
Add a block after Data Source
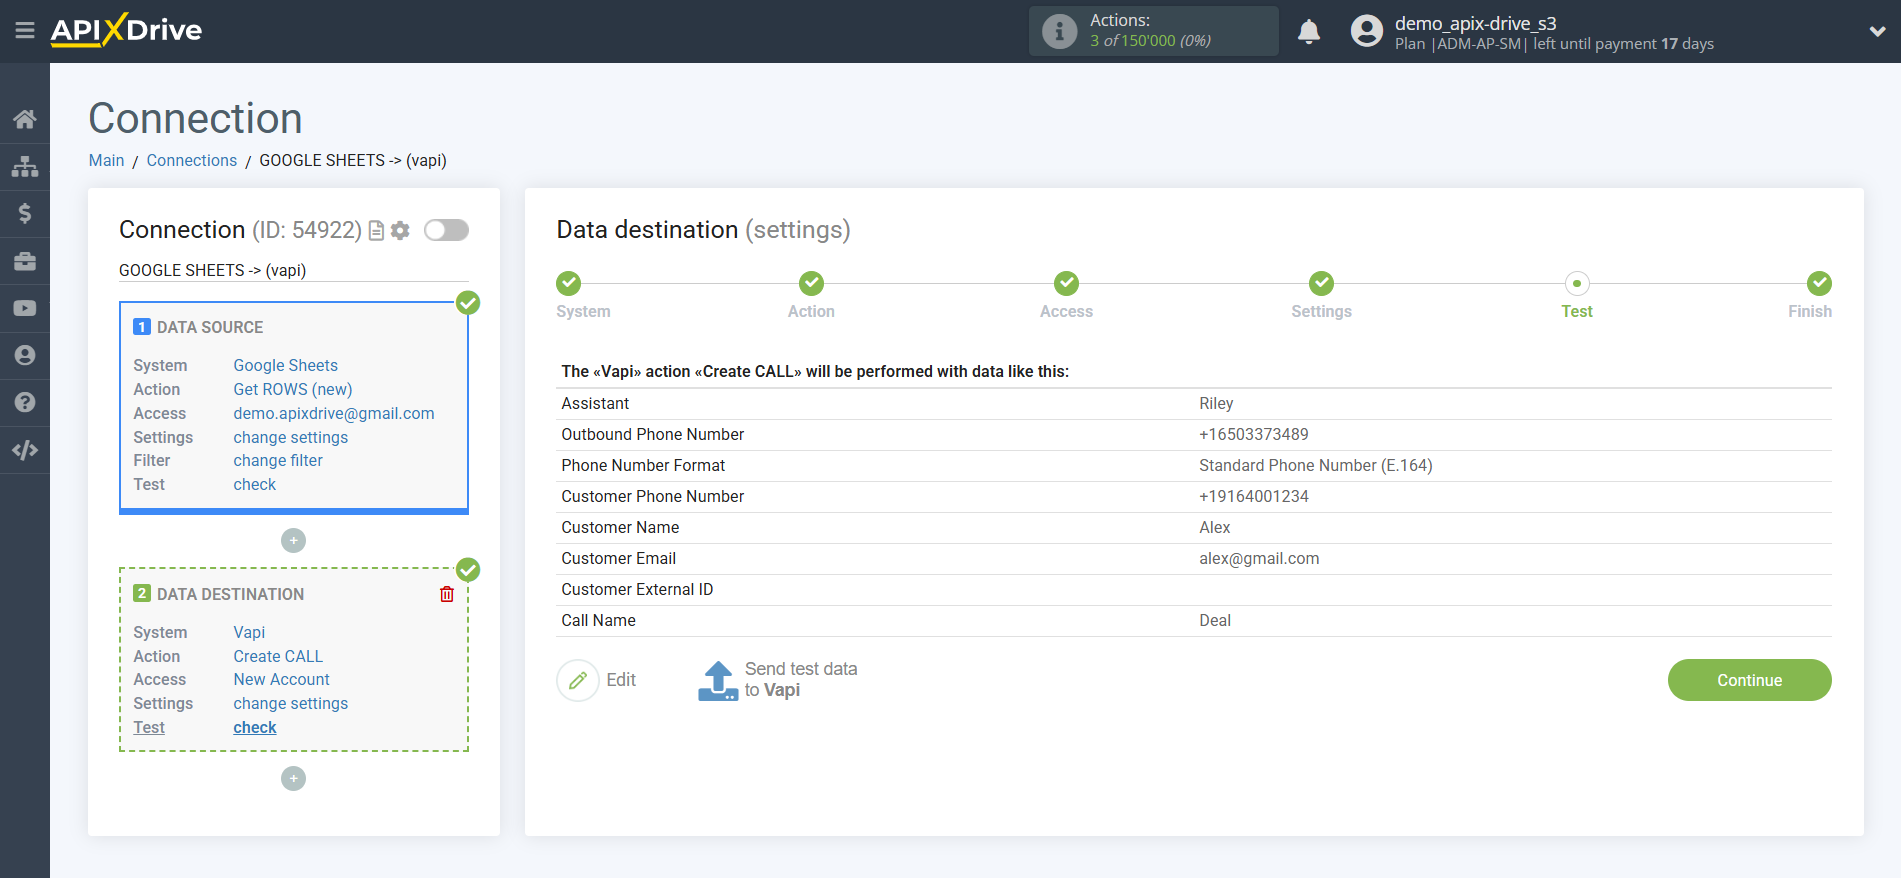pos(293,540)
